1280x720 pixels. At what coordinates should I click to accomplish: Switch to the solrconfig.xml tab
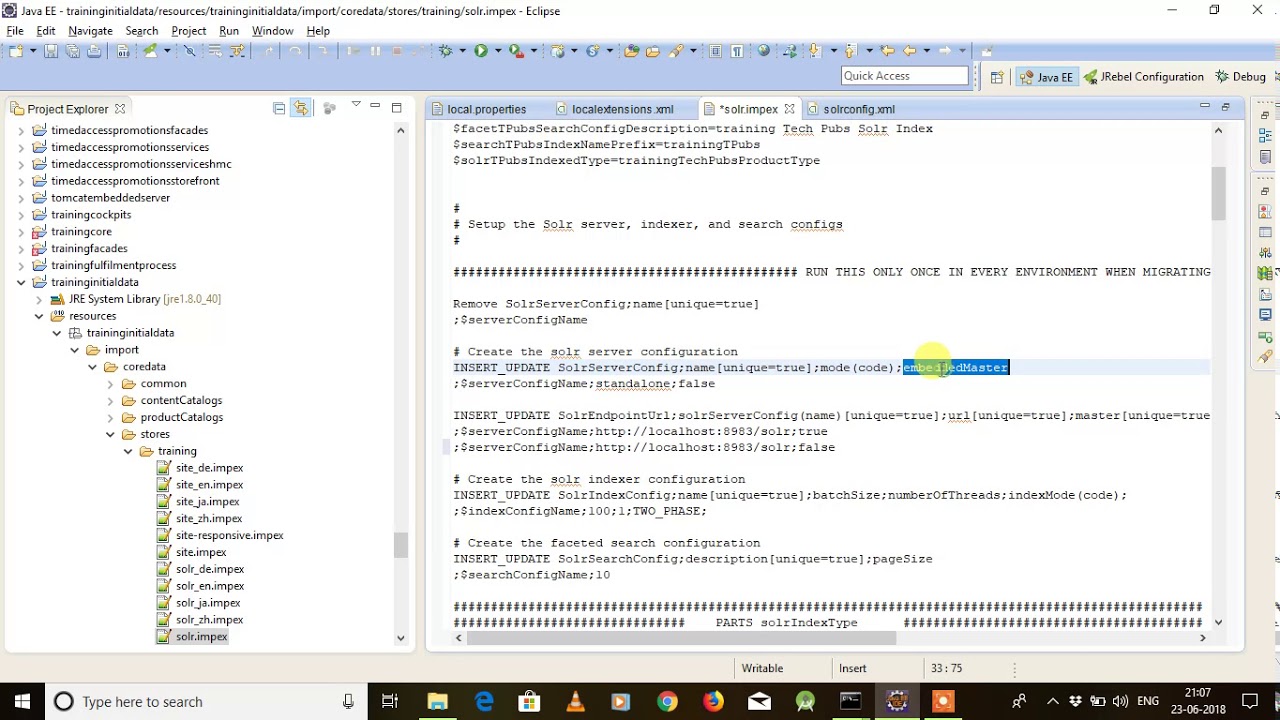tap(858, 109)
